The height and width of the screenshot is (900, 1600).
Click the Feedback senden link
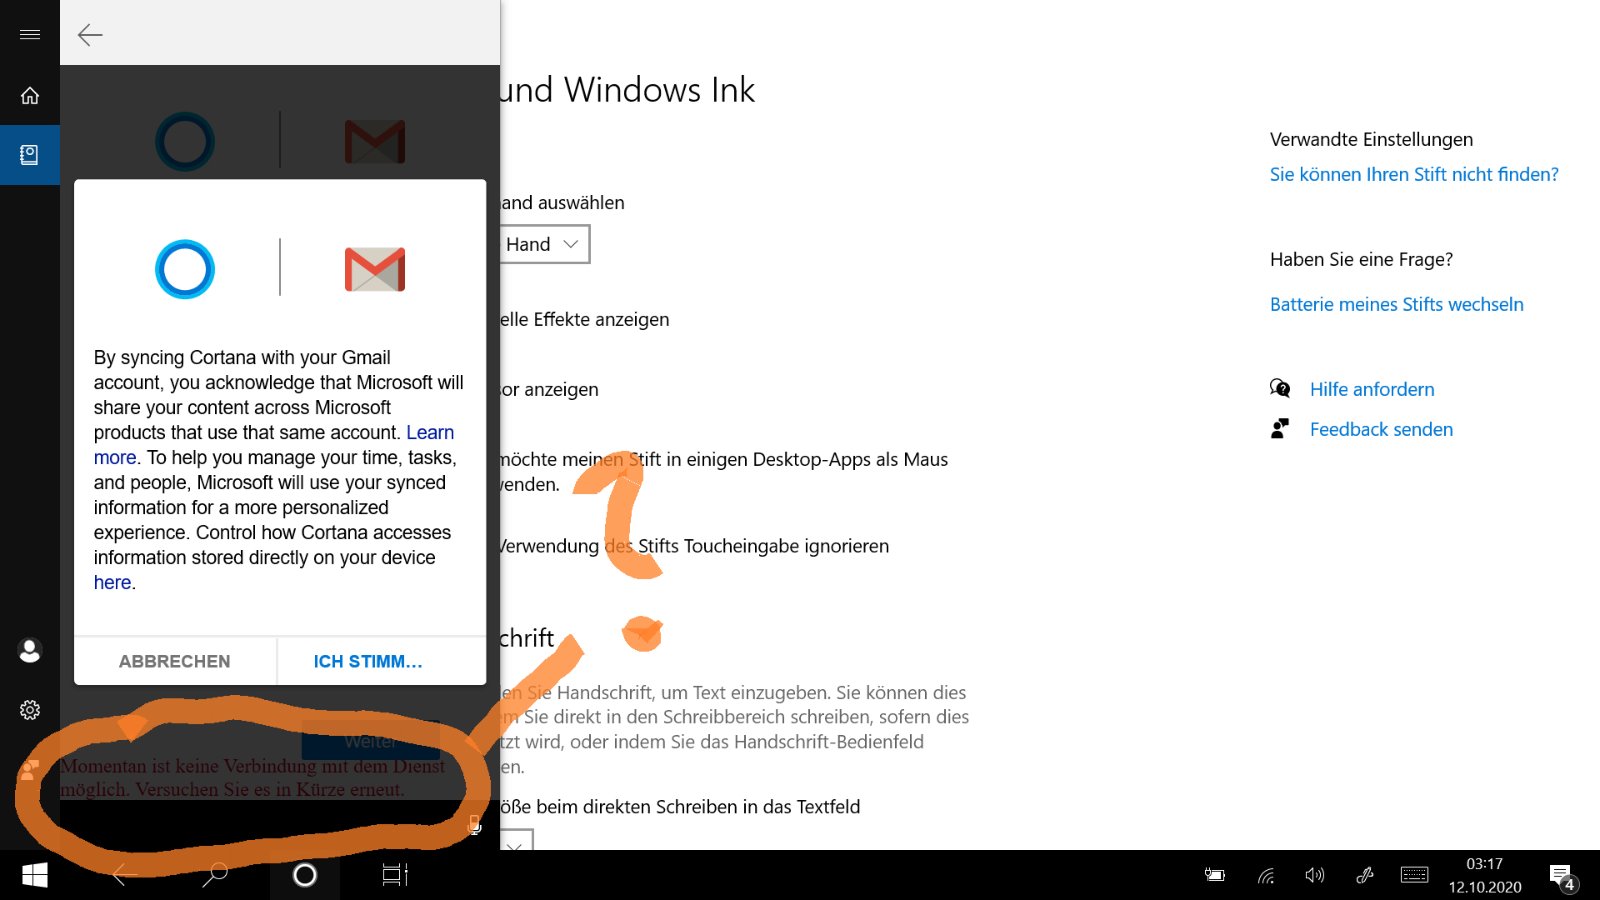click(x=1381, y=429)
